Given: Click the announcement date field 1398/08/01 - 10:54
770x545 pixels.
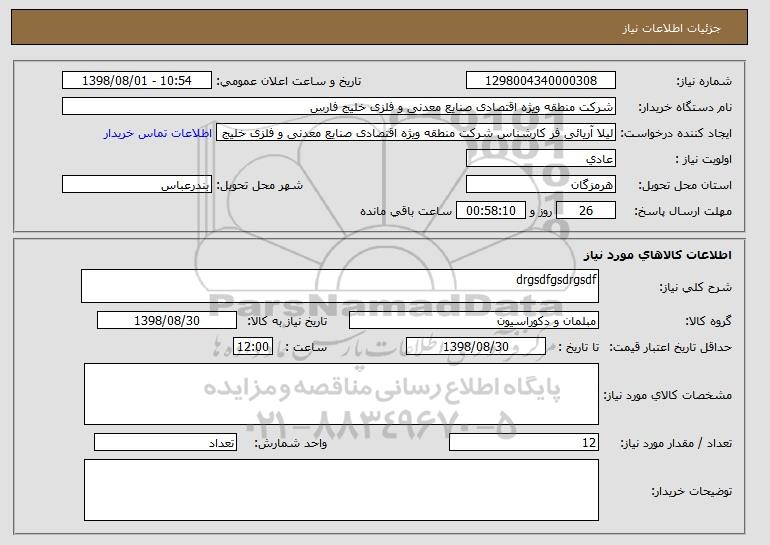Looking at the screenshot, I should (137, 81).
